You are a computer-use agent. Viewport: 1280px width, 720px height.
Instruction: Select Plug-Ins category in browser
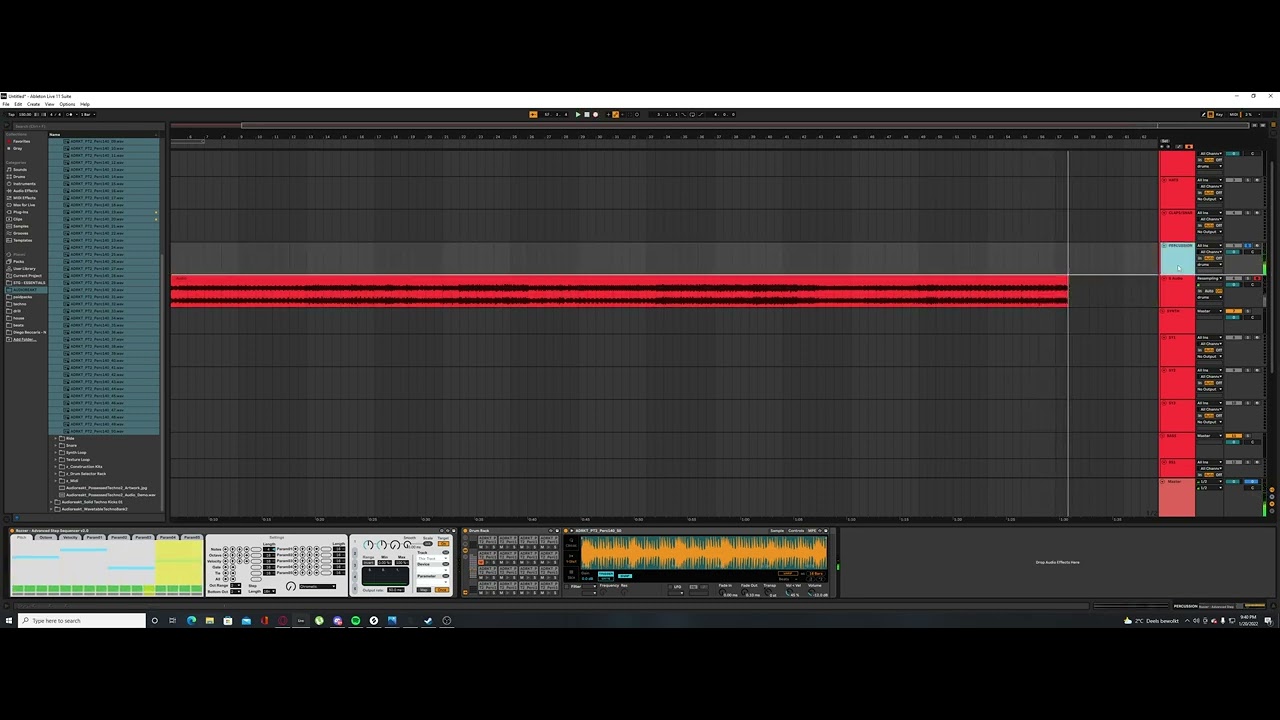[20, 212]
